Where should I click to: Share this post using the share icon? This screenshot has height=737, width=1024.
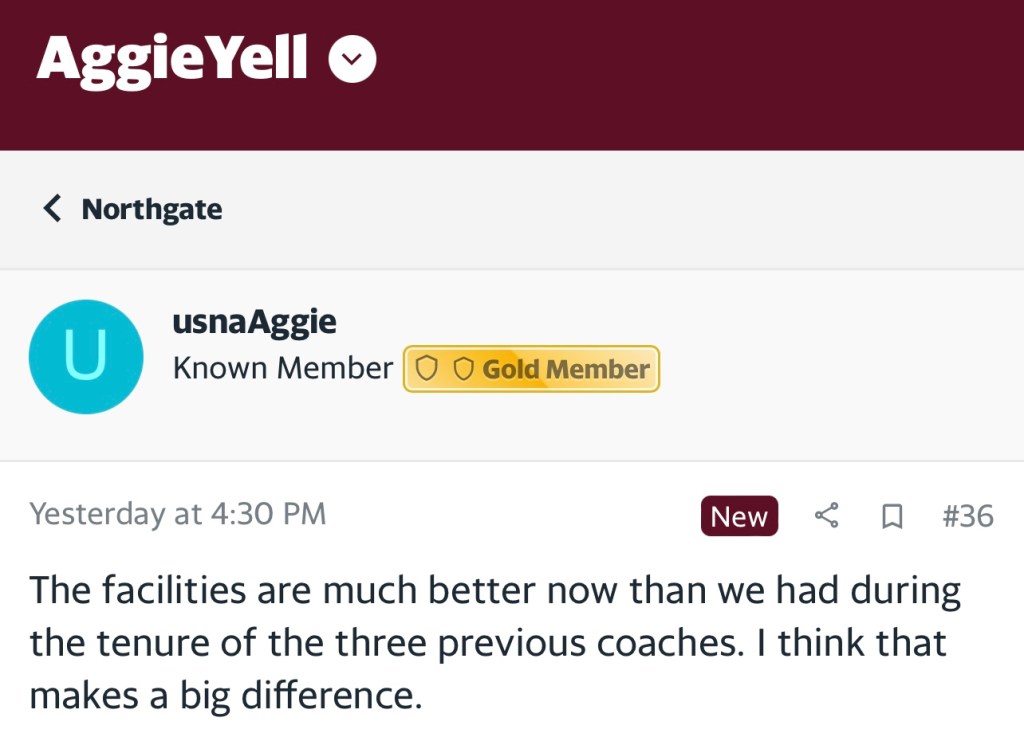(x=826, y=516)
